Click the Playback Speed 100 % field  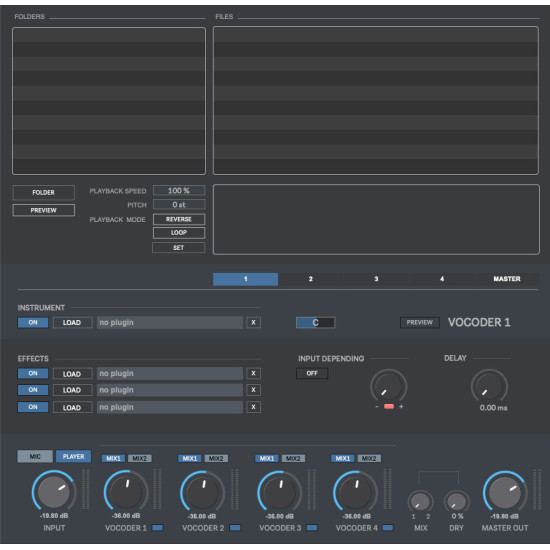(179, 190)
